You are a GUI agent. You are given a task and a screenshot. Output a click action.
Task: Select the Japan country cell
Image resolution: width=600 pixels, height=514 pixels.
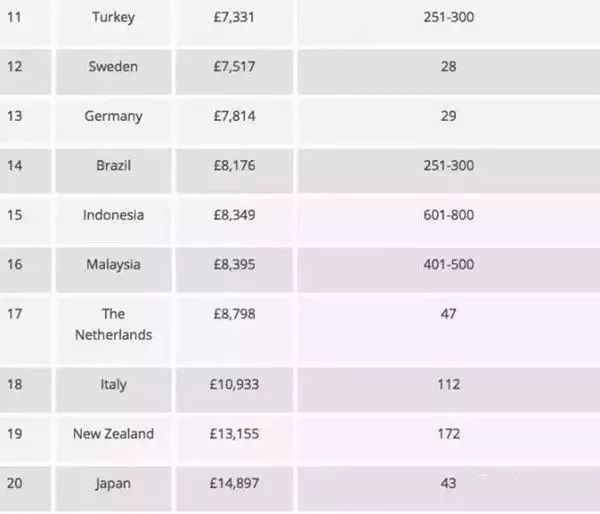coord(113,483)
